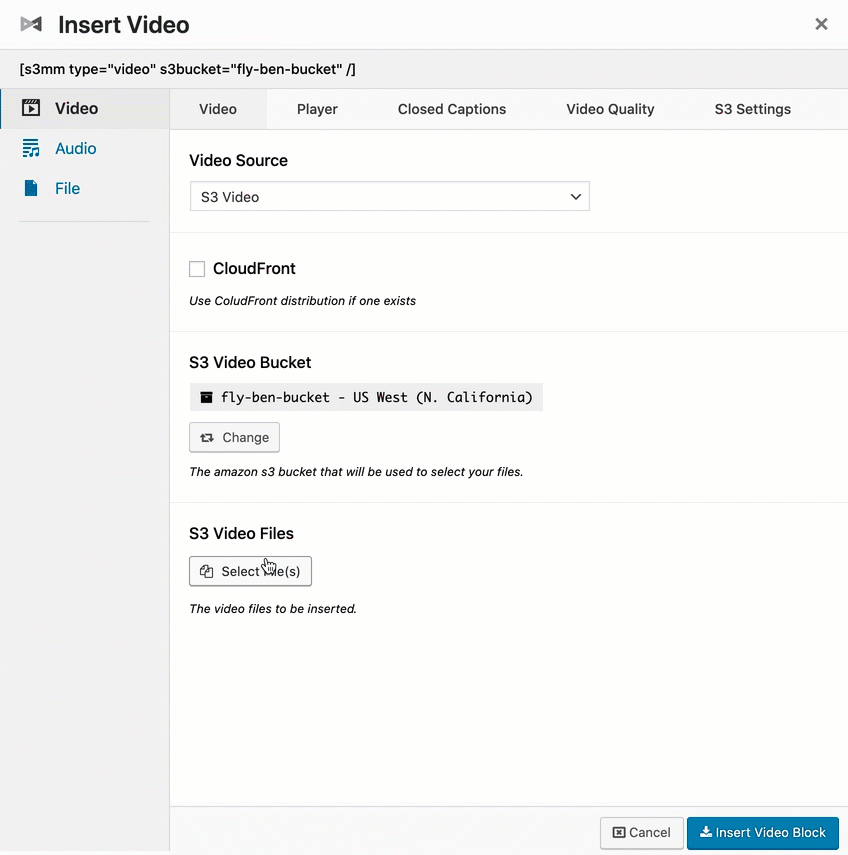
Task: Click the File document icon
Action: [x=31, y=188]
